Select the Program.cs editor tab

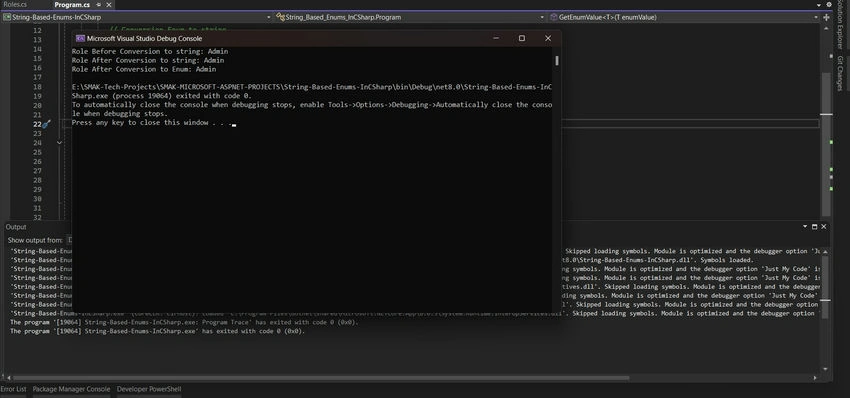(72, 4)
